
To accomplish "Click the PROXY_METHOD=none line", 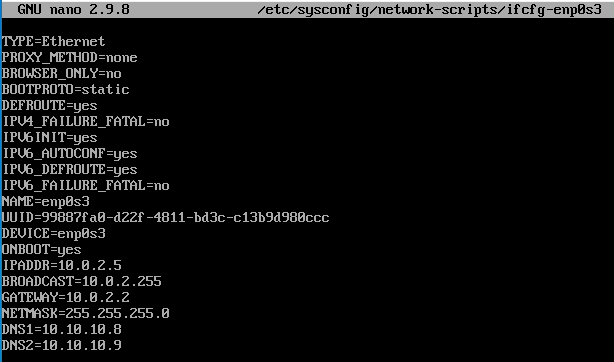I will click(70, 57).
